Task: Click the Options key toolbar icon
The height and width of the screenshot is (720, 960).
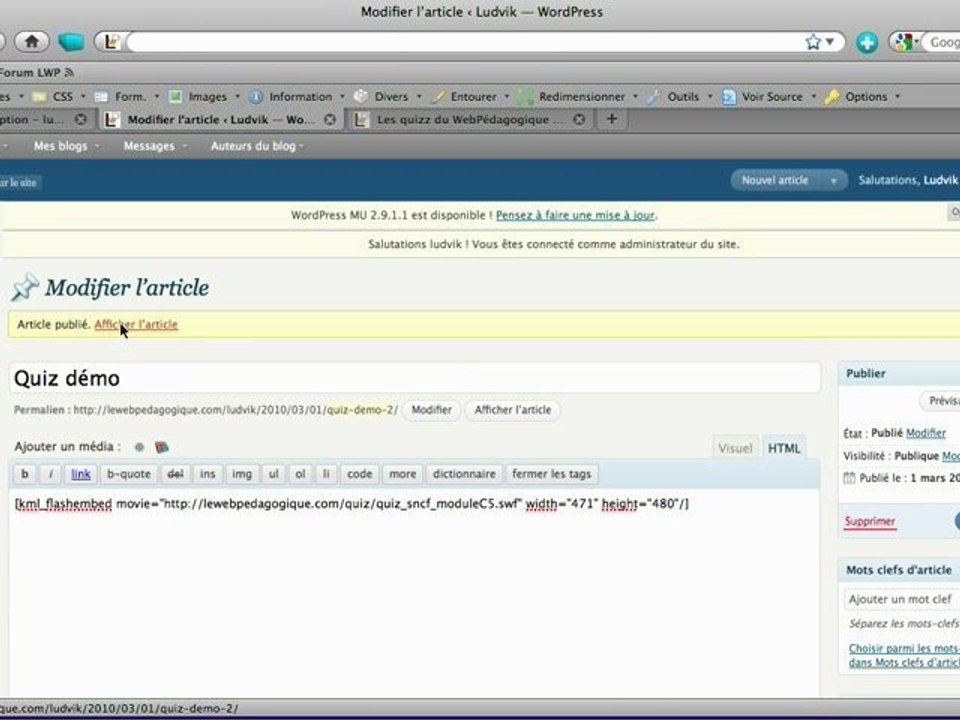Action: tap(831, 96)
